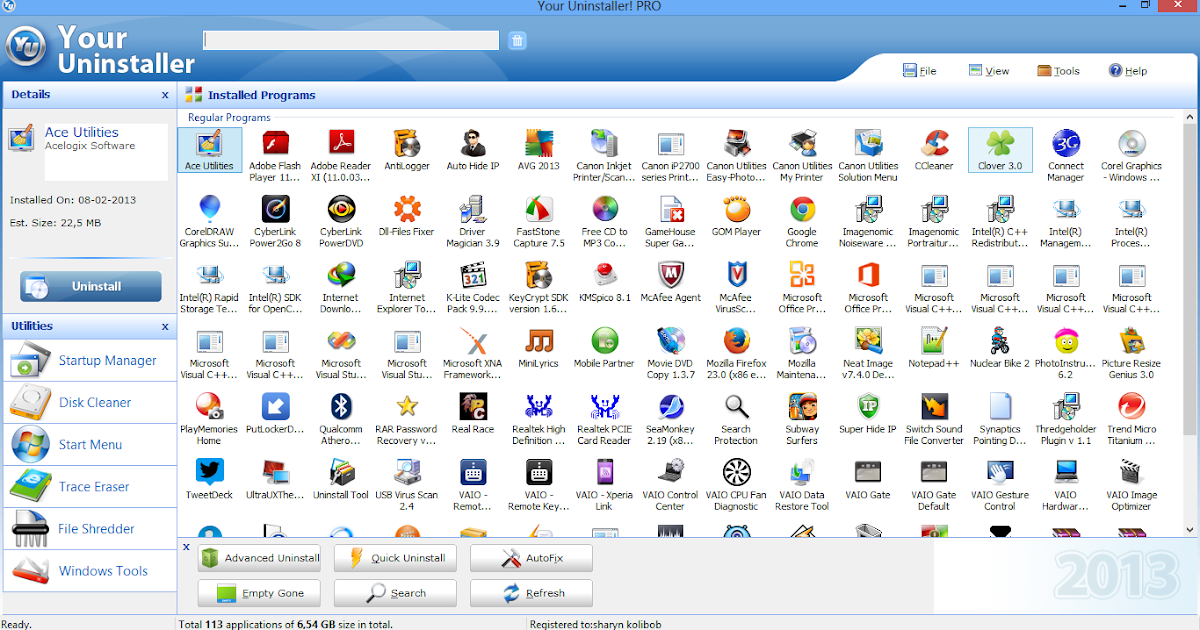Click the Regular Programs group header

point(229,118)
